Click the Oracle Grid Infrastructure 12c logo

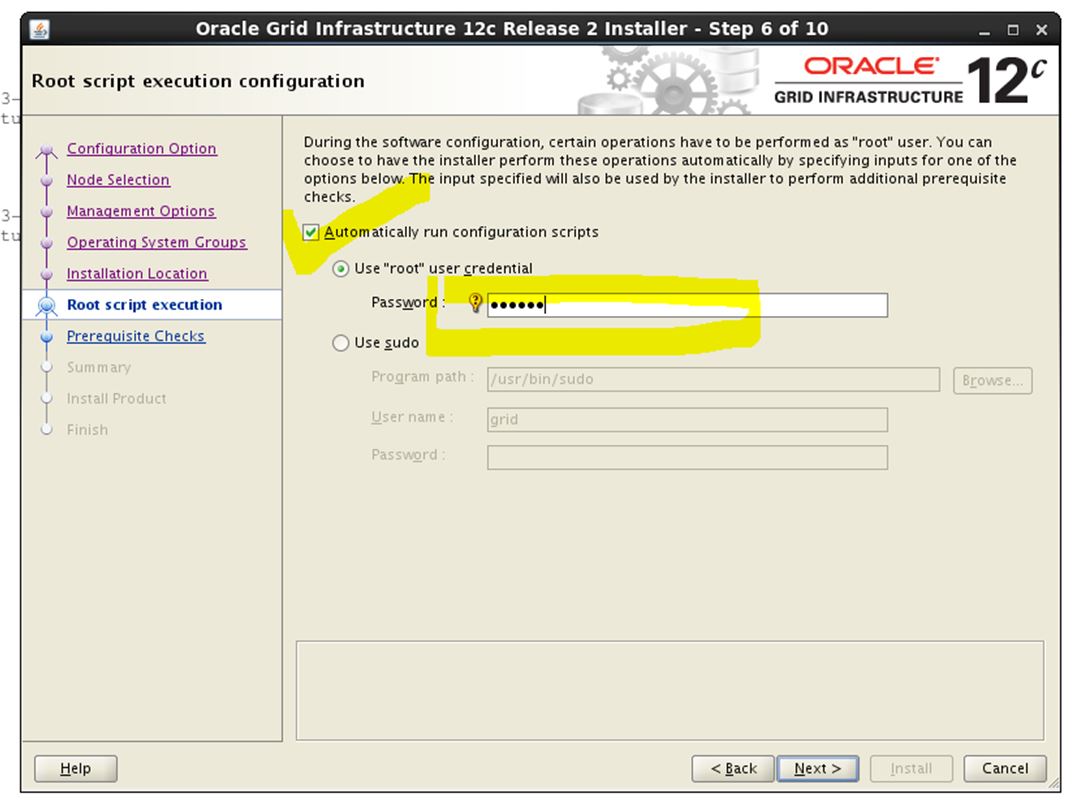click(x=909, y=81)
